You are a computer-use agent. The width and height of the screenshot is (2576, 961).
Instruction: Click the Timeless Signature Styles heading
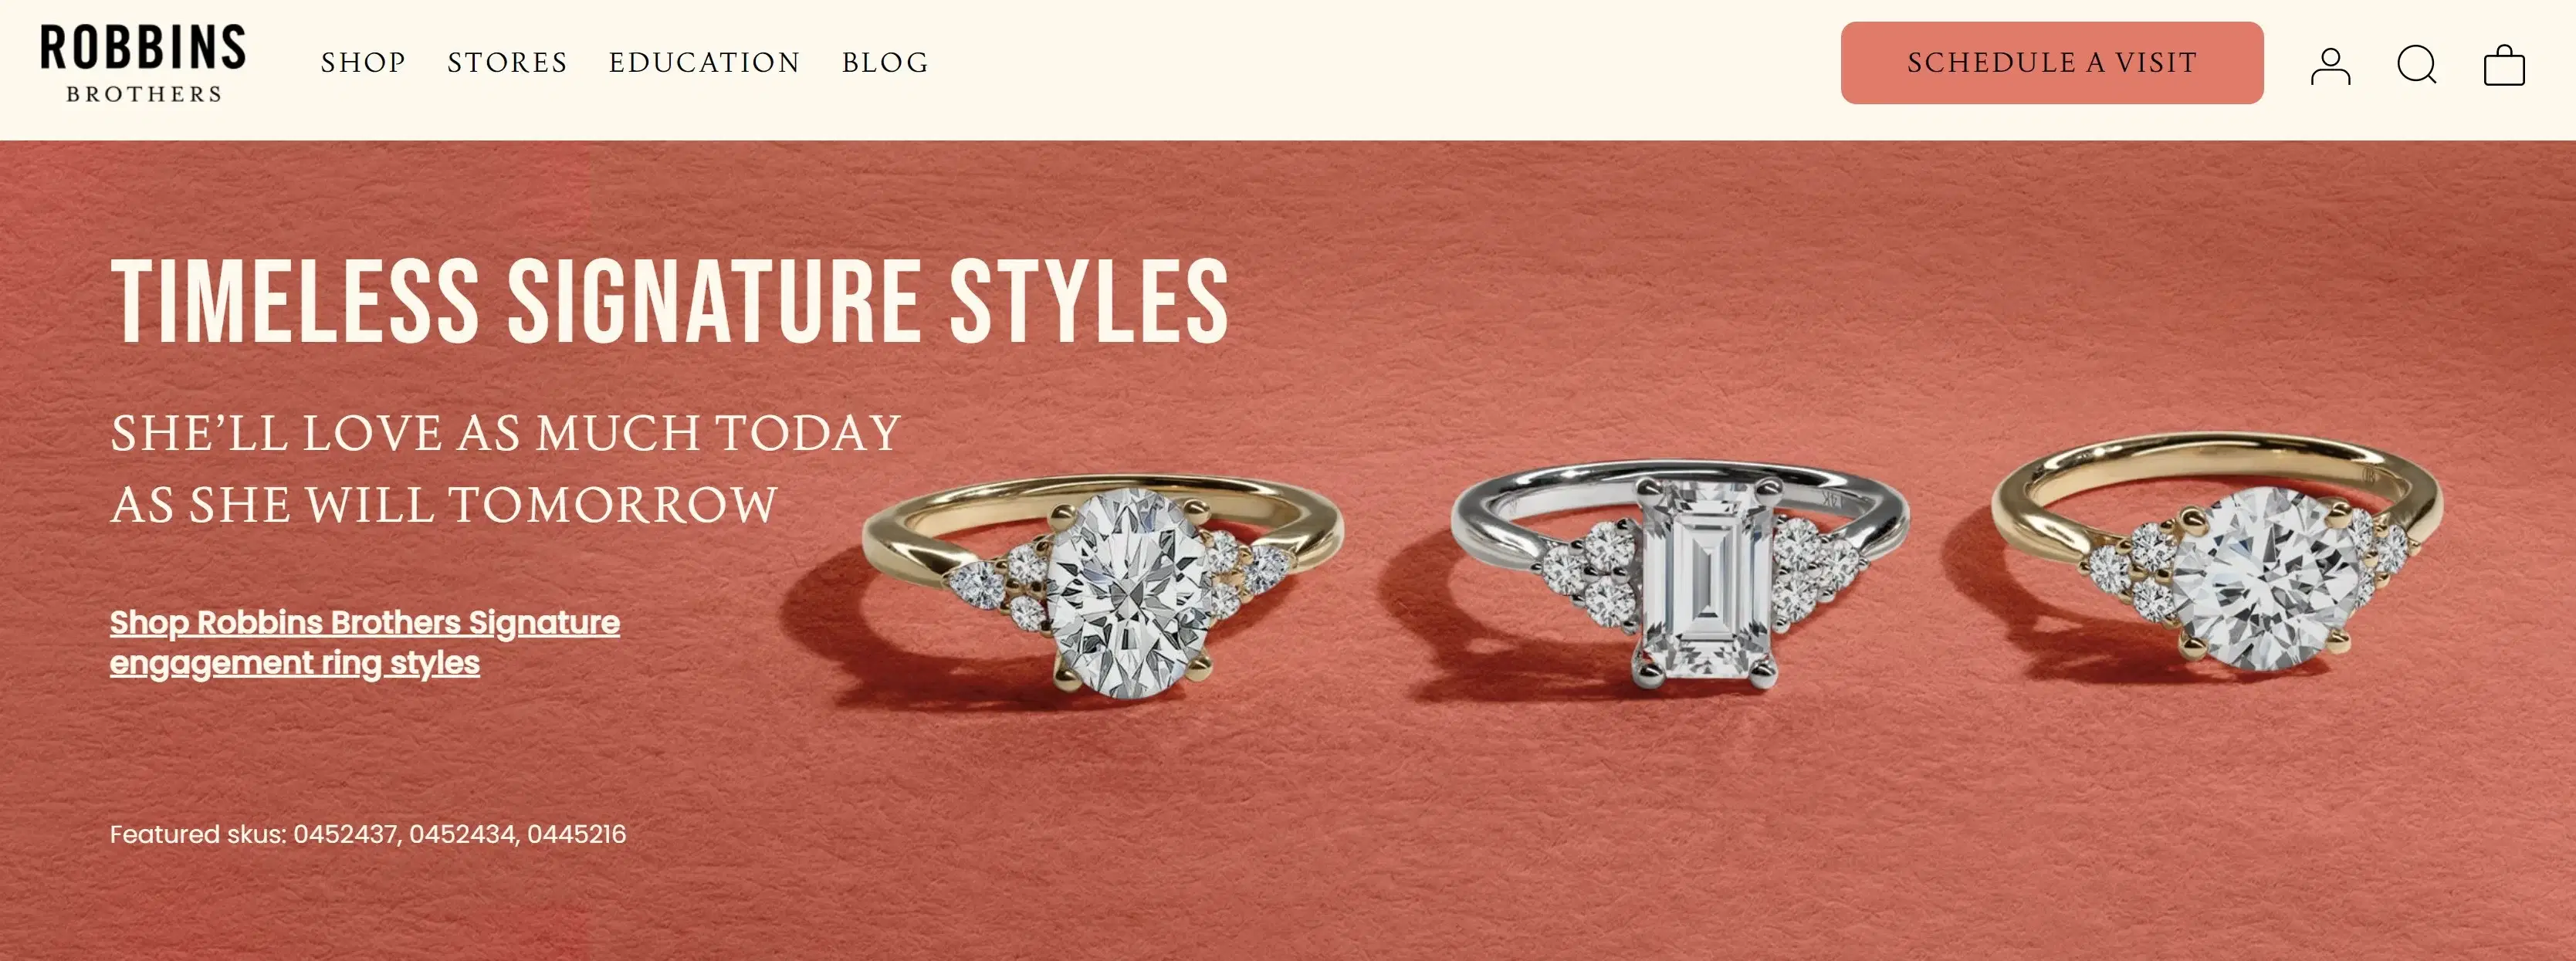pyautogui.click(x=669, y=302)
